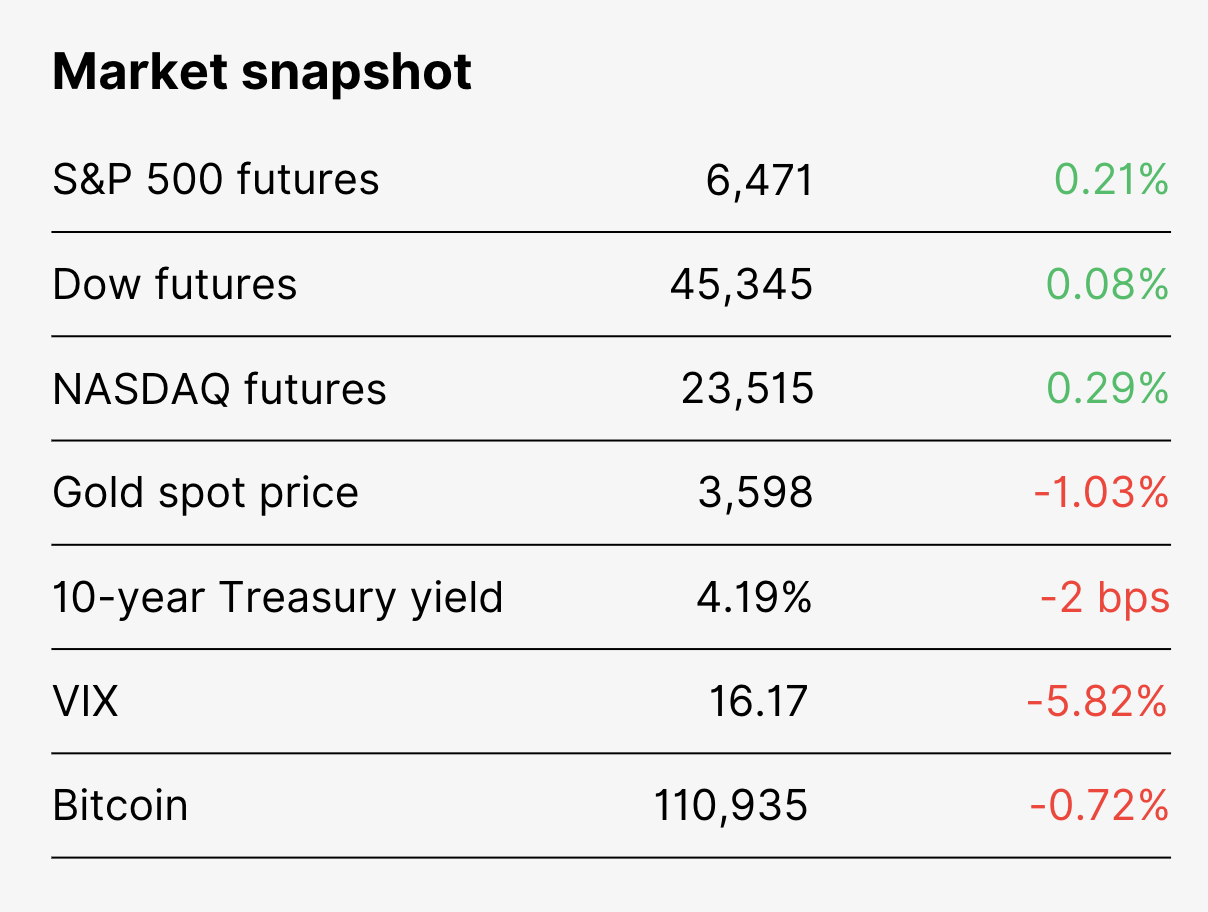Click the Dow value 45,345

tap(742, 286)
